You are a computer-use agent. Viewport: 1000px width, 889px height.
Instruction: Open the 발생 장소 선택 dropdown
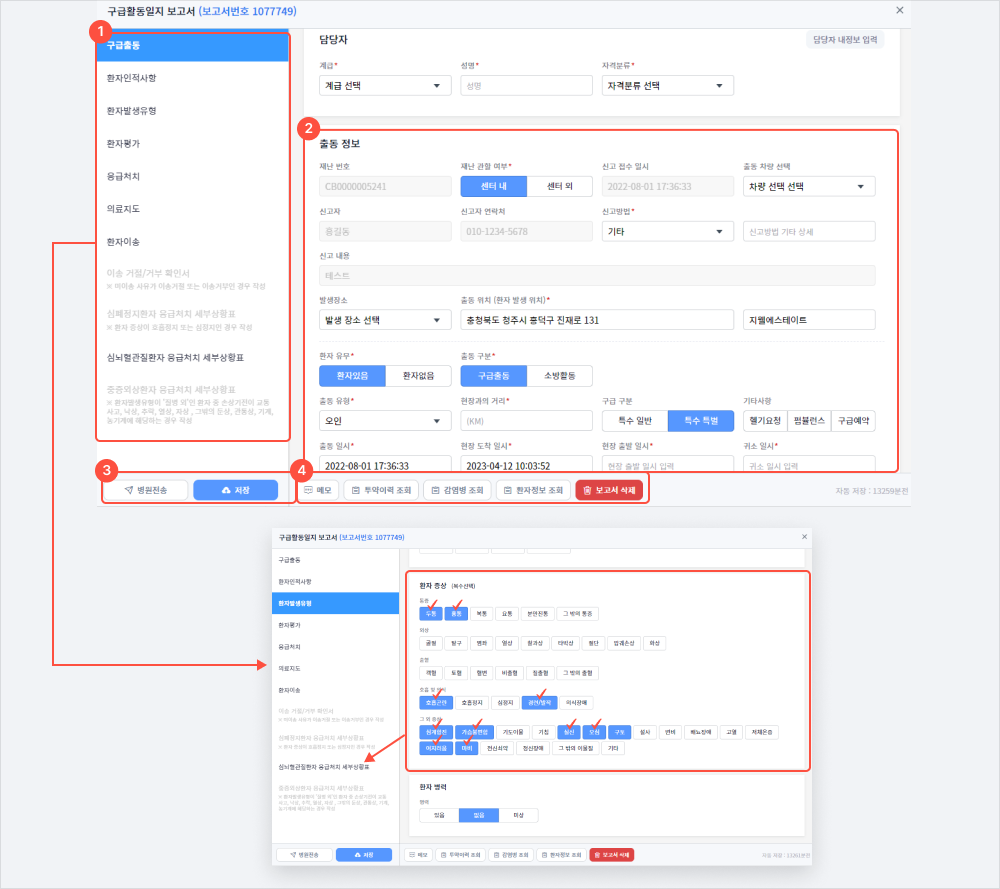tap(385, 320)
